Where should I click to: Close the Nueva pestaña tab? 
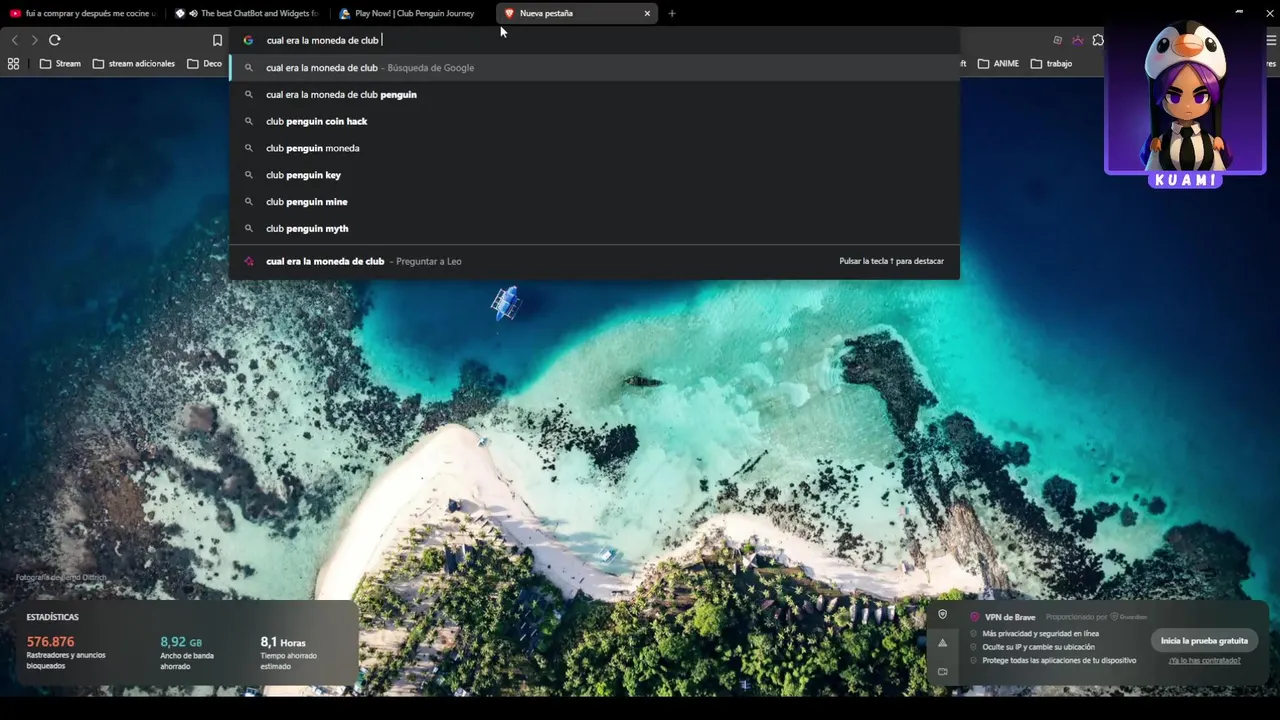point(647,14)
